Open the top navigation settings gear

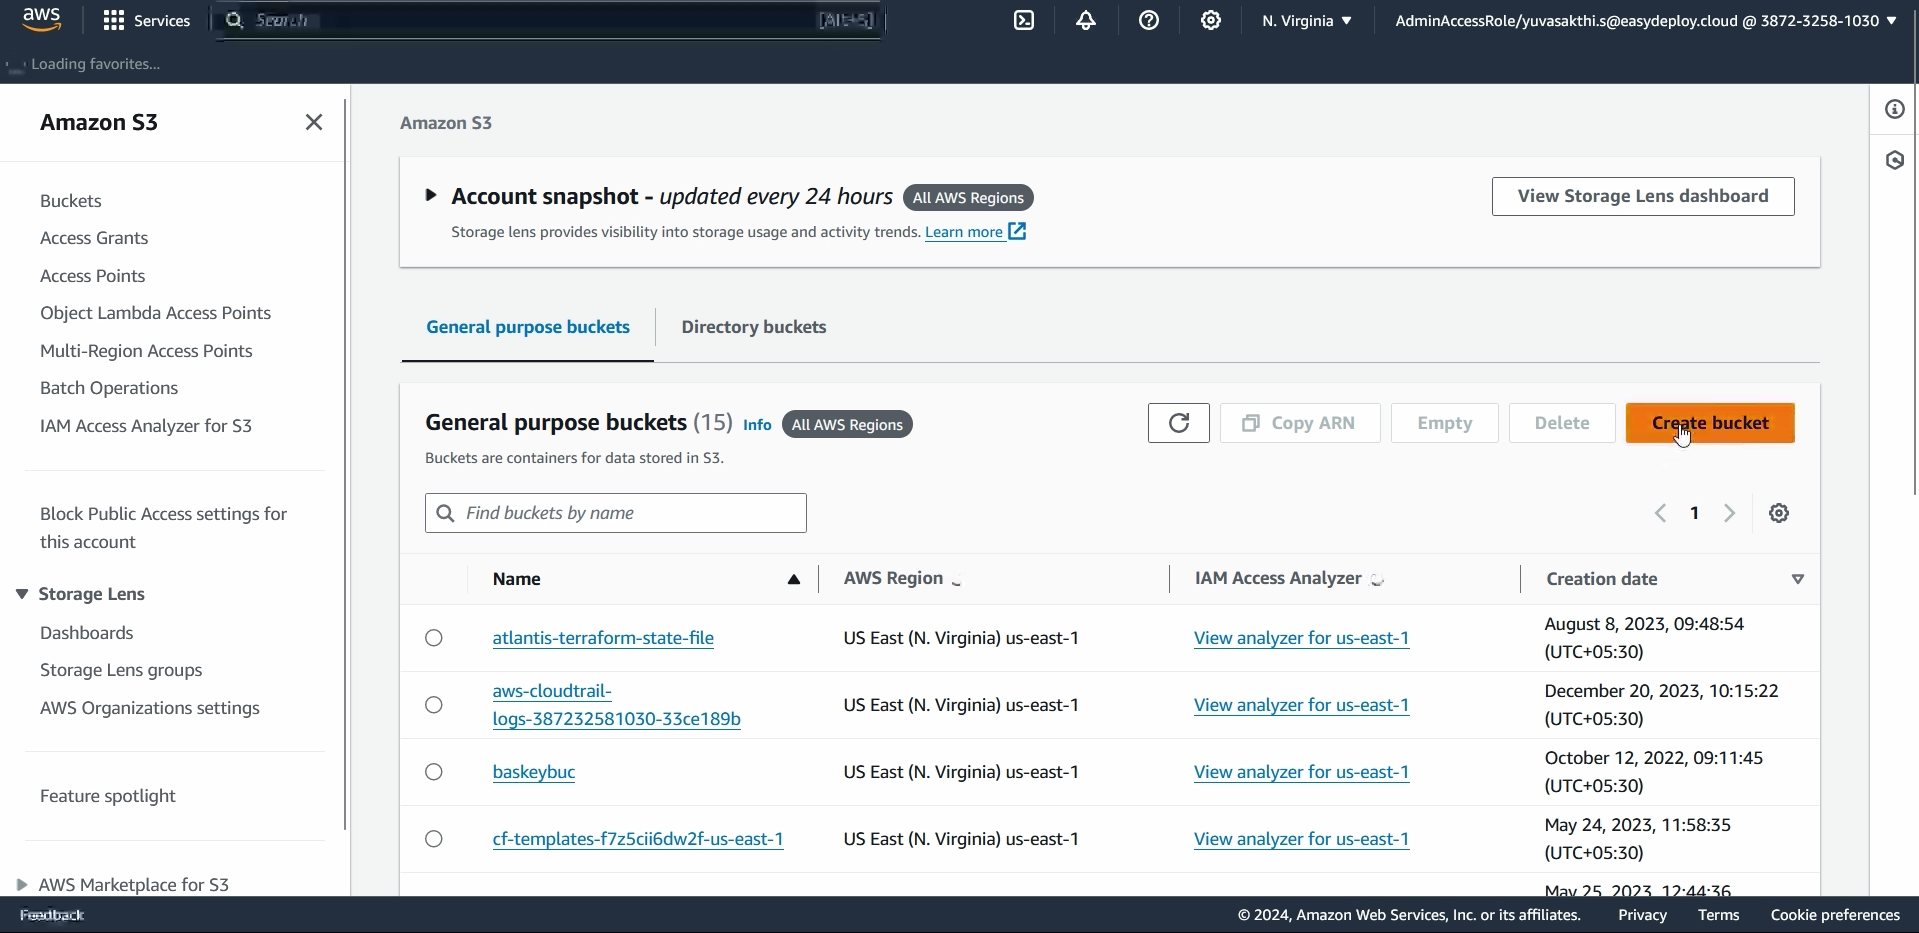[1211, 20]
